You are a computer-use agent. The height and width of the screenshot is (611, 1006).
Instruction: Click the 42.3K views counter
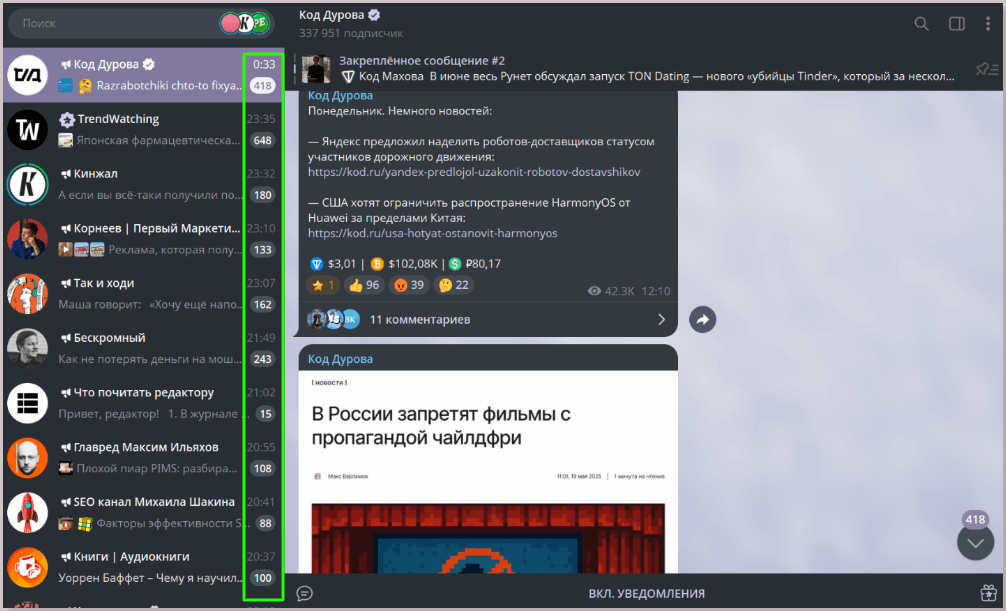click(x=611, y=291)
